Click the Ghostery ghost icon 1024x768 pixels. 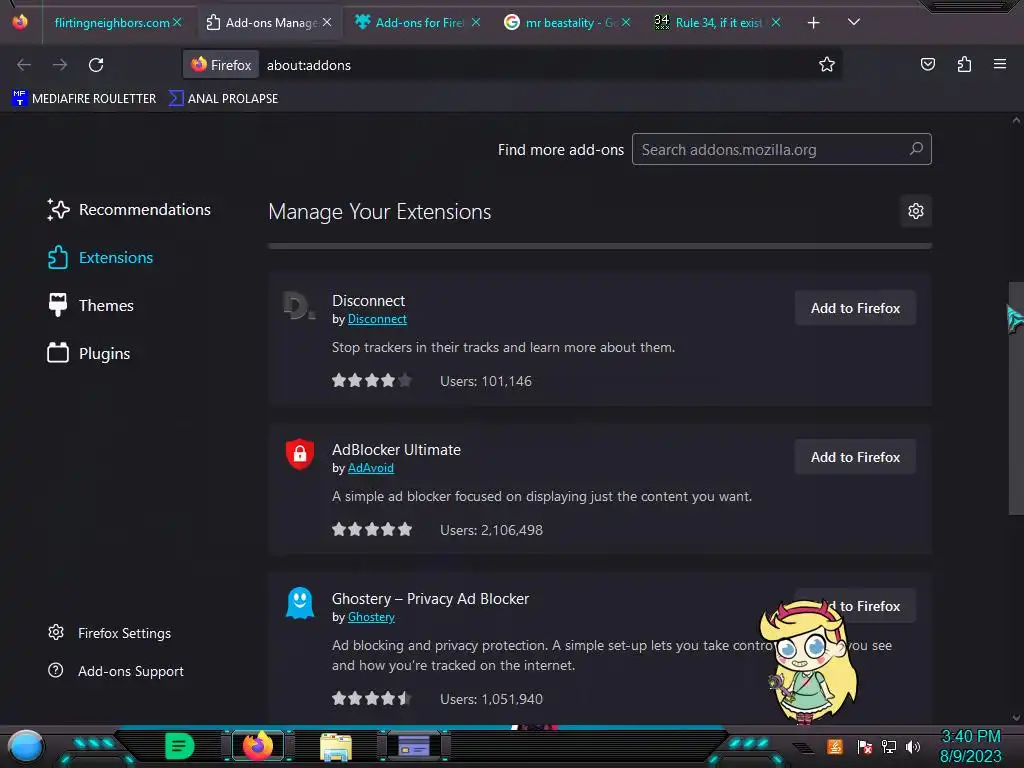[x=300, y=603]
